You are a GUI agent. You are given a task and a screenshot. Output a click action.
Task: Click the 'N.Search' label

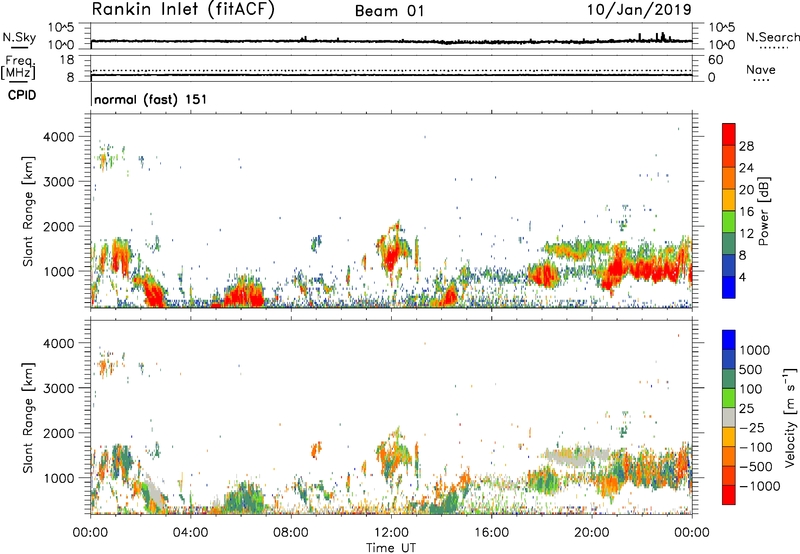(x=773, y=37)
